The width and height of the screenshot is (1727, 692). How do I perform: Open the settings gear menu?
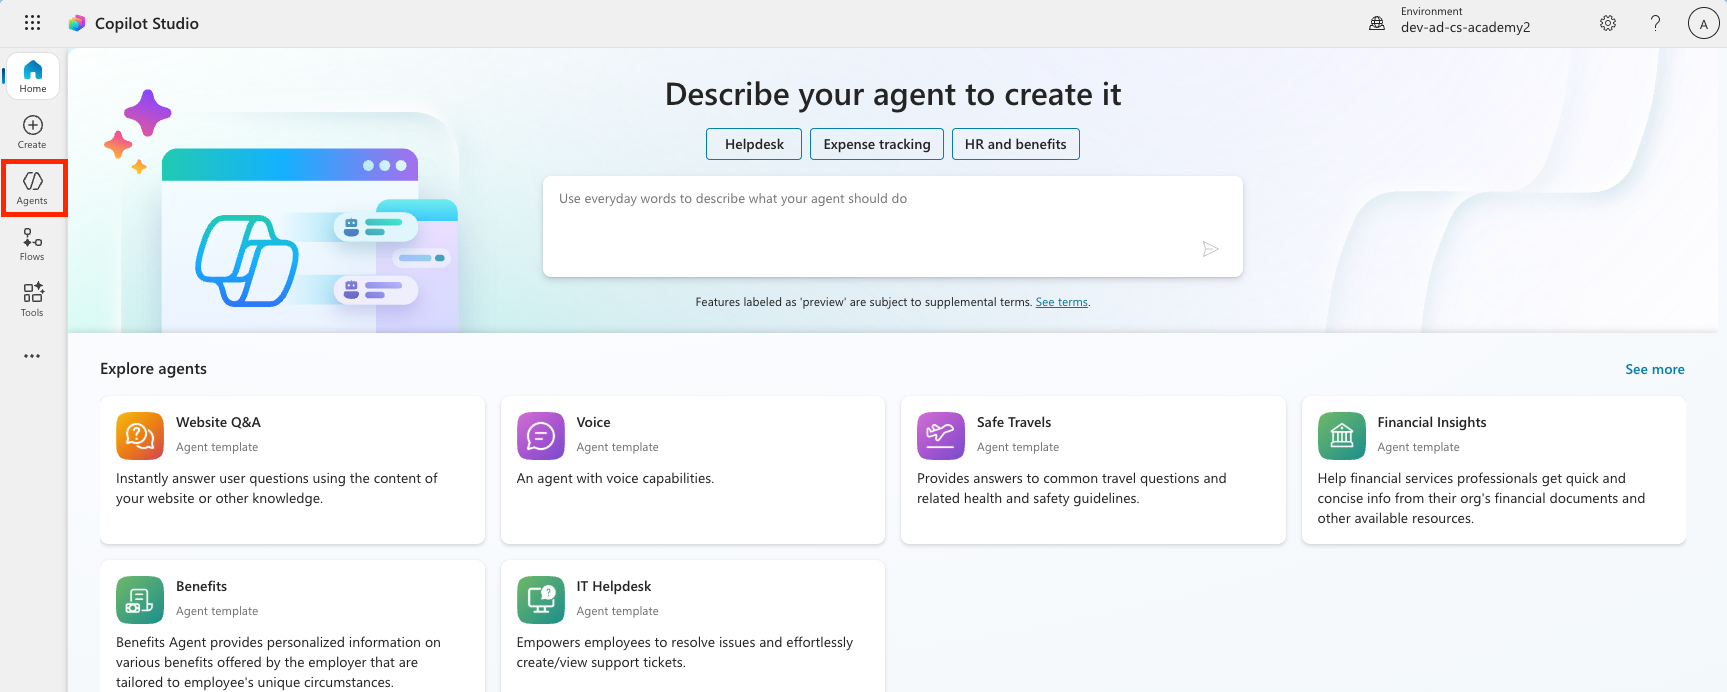(x=1607, y=23)
